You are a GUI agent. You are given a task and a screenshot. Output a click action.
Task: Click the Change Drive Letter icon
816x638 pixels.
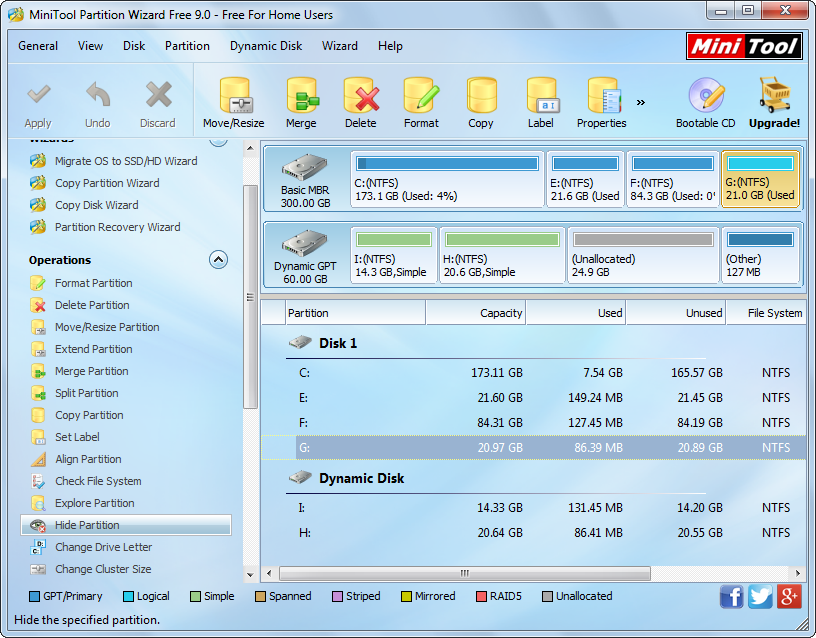click(x=38, y=547)
